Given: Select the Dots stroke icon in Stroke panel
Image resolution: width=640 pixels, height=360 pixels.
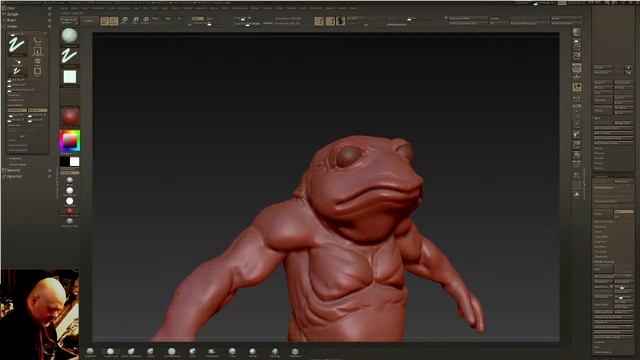Looking at the screenshot, I should [17, 62].
